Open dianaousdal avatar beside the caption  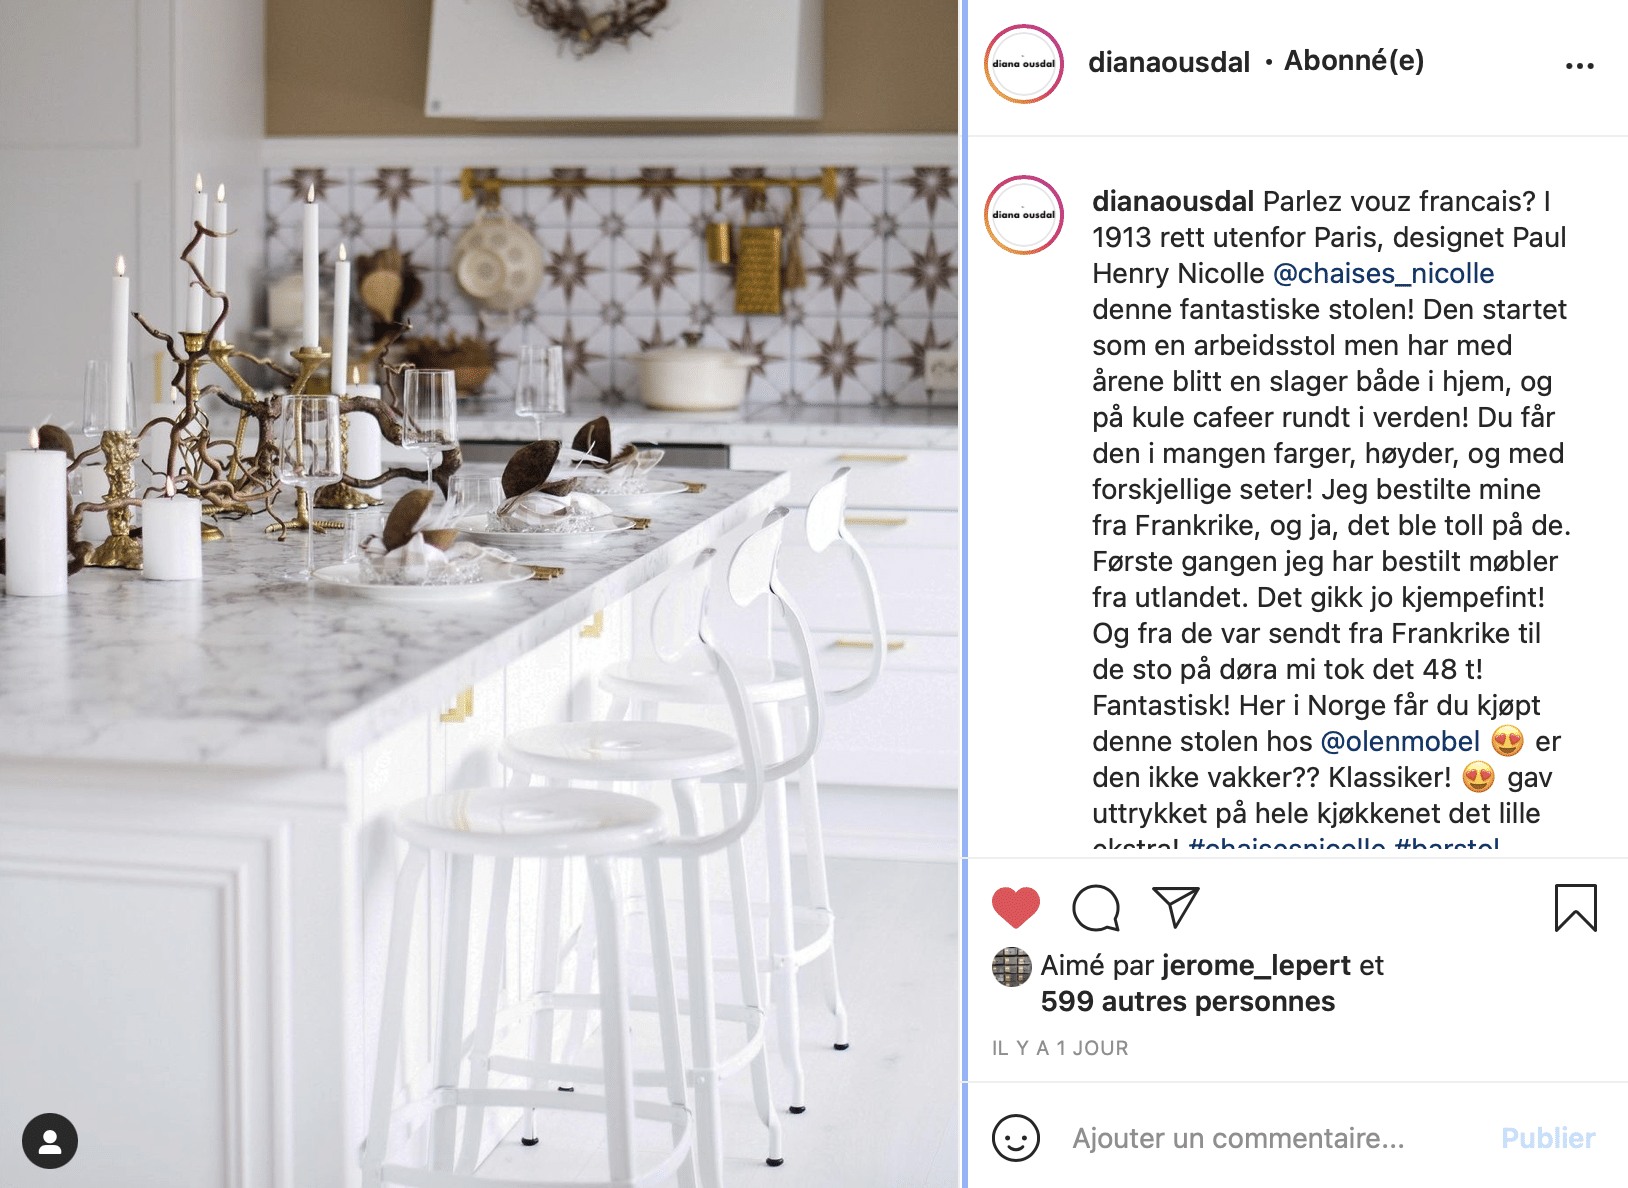[1024, 215]
